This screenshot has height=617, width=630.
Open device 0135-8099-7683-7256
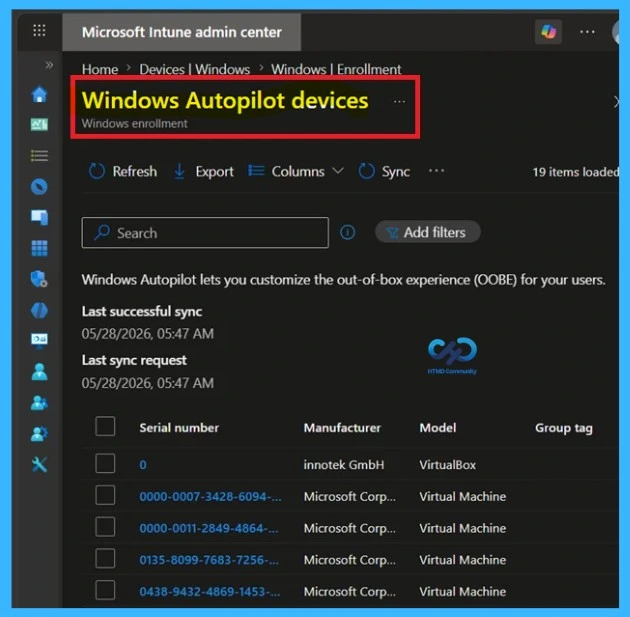[209, 560]
